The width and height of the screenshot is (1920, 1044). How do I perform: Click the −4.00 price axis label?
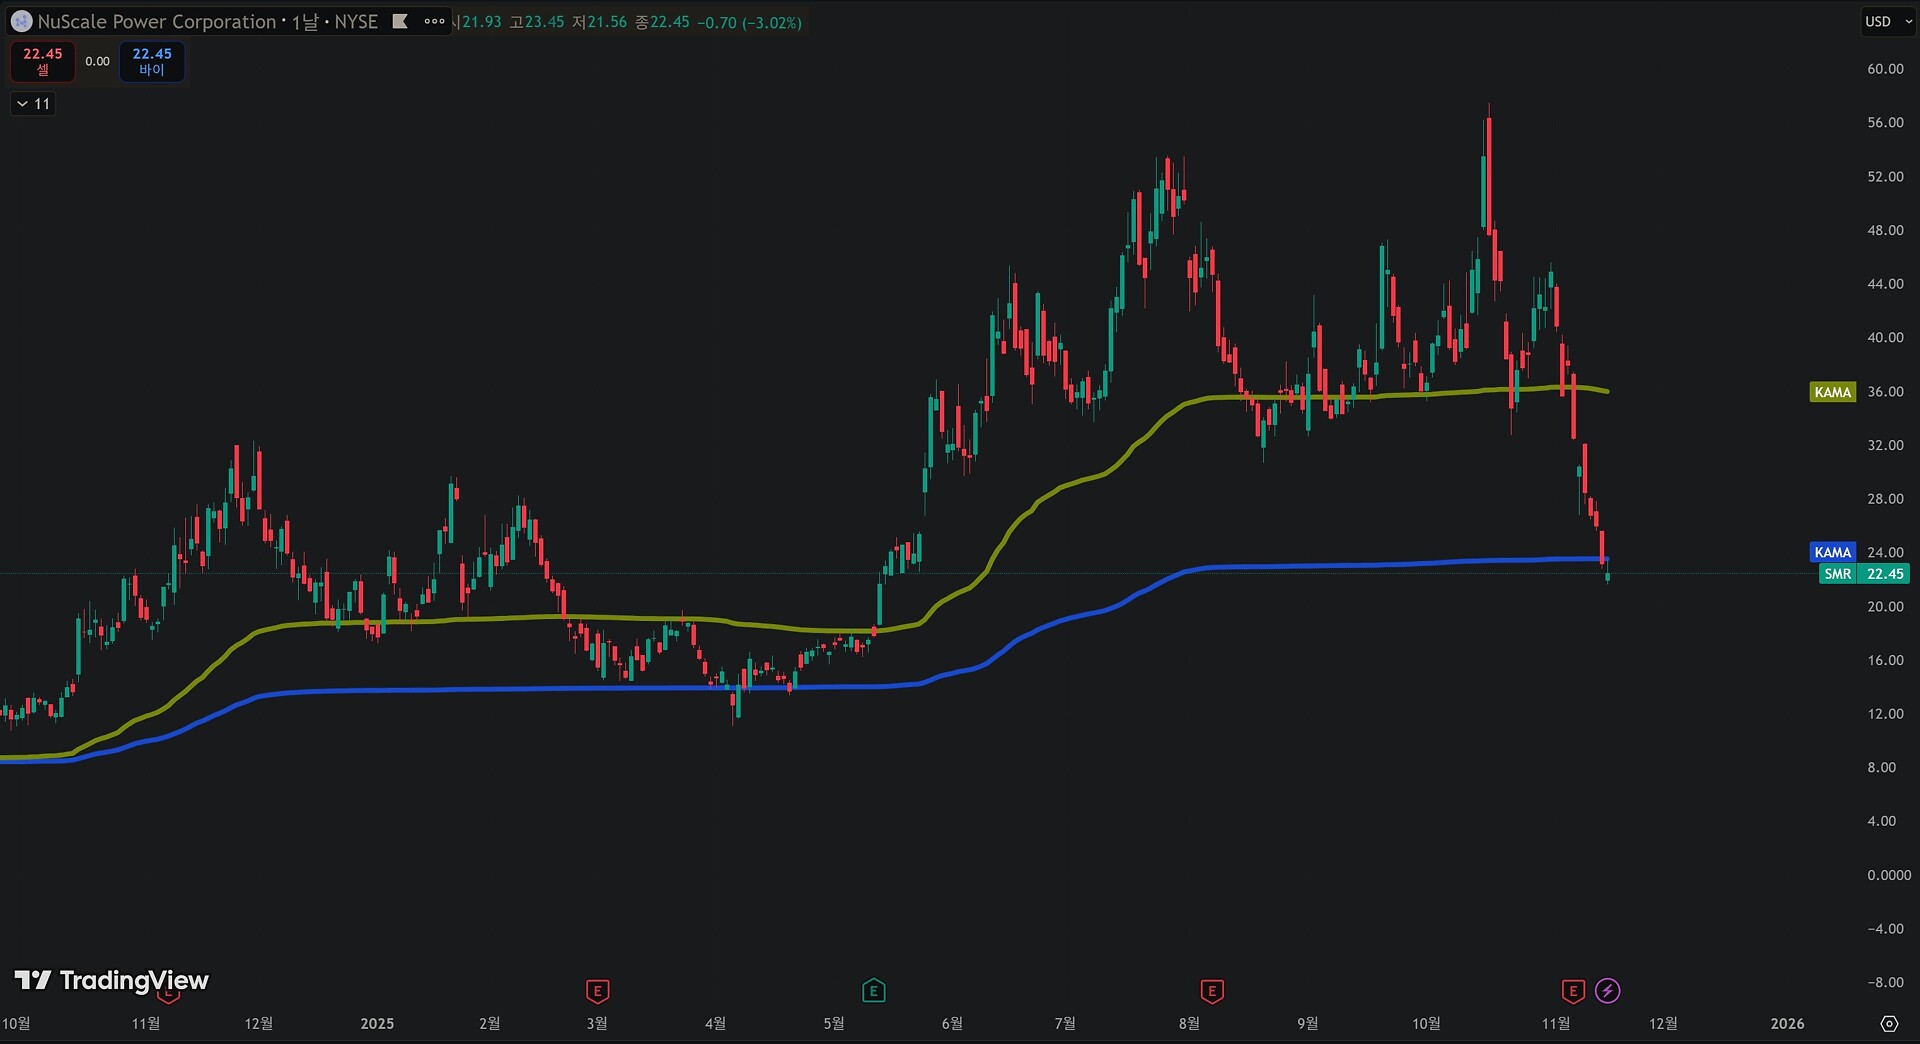(x=1885, y=929)
